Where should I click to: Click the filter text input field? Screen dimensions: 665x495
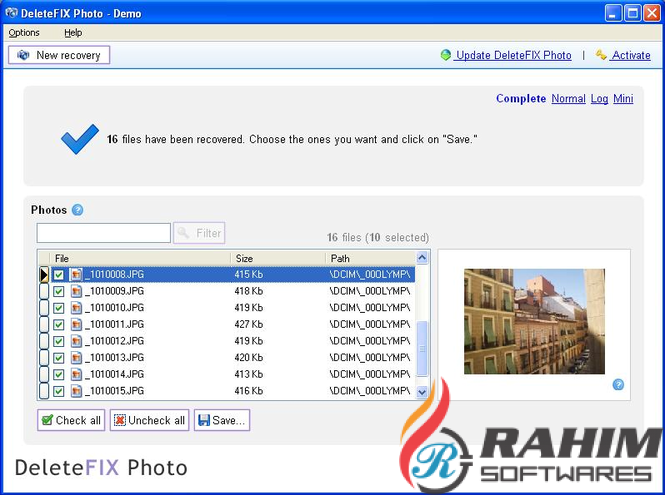103,233
